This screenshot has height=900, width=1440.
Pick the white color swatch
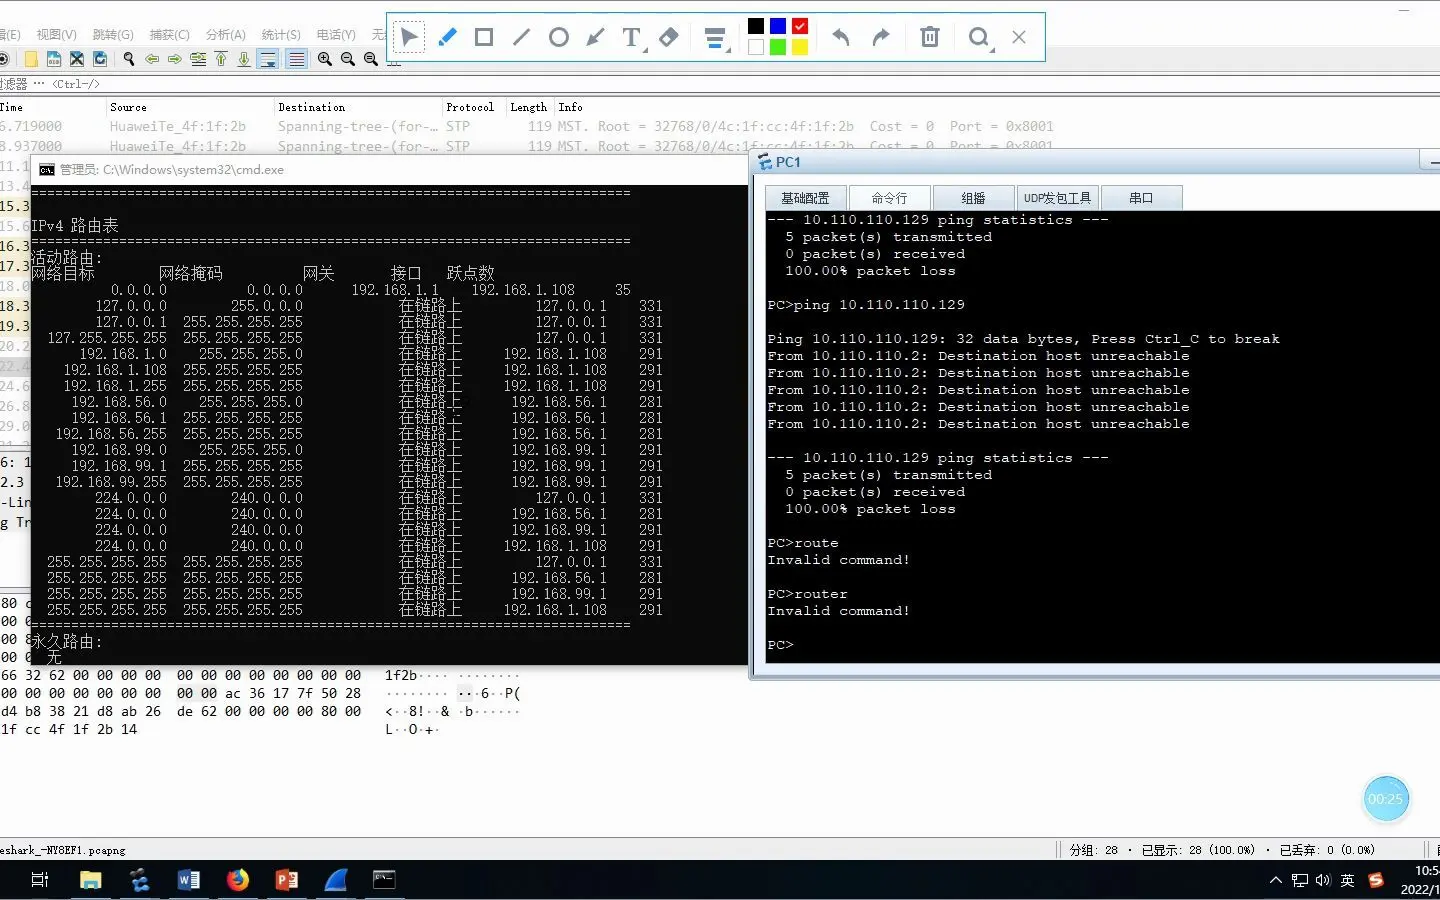[756, 47]
